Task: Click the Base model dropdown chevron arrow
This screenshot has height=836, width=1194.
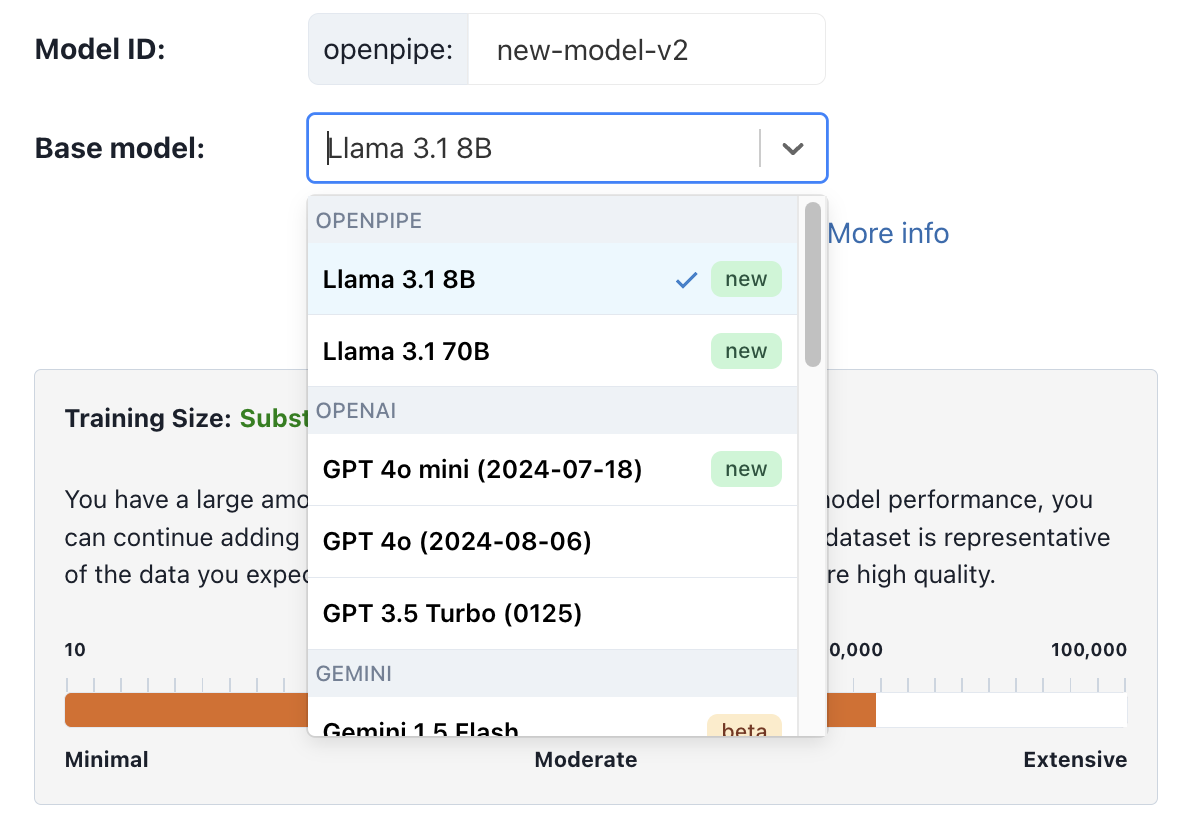Action: point(793,149)
